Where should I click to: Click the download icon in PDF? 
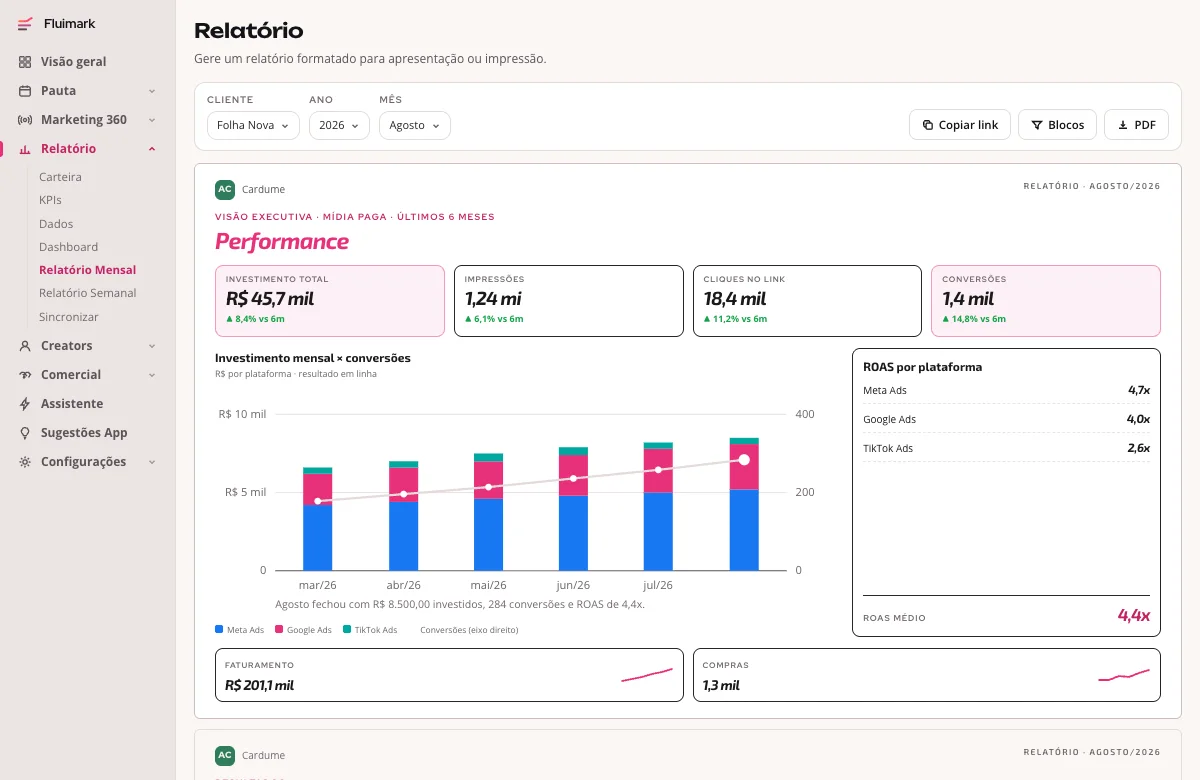(x=1123, y=125)
